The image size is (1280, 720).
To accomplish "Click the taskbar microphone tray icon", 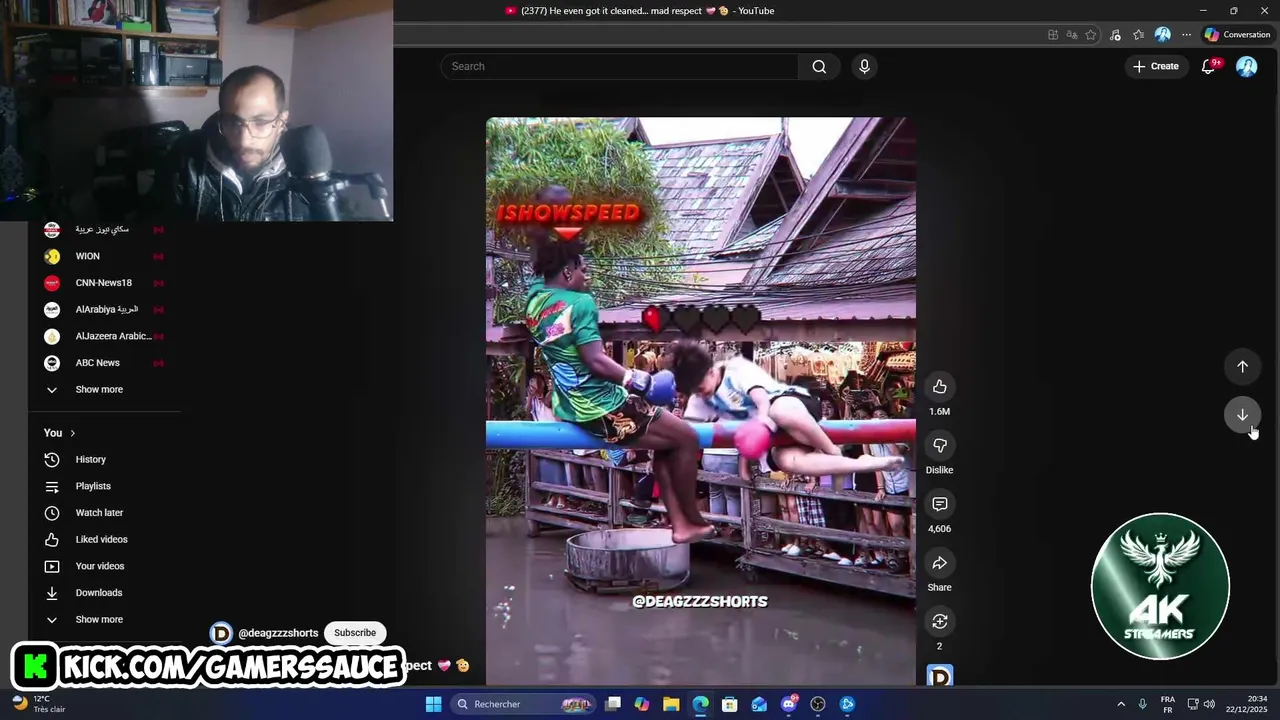I will click(x=1142, y=704).
